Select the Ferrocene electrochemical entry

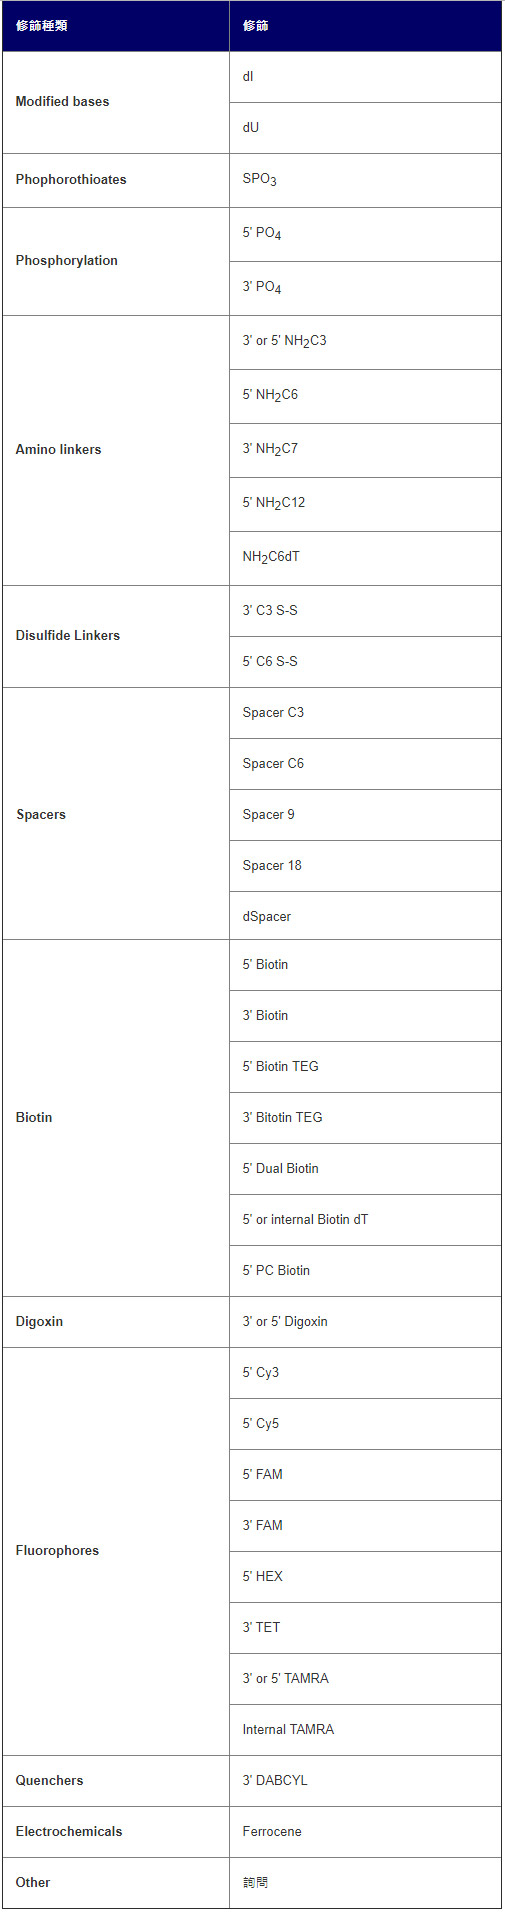coord(365,1832)
